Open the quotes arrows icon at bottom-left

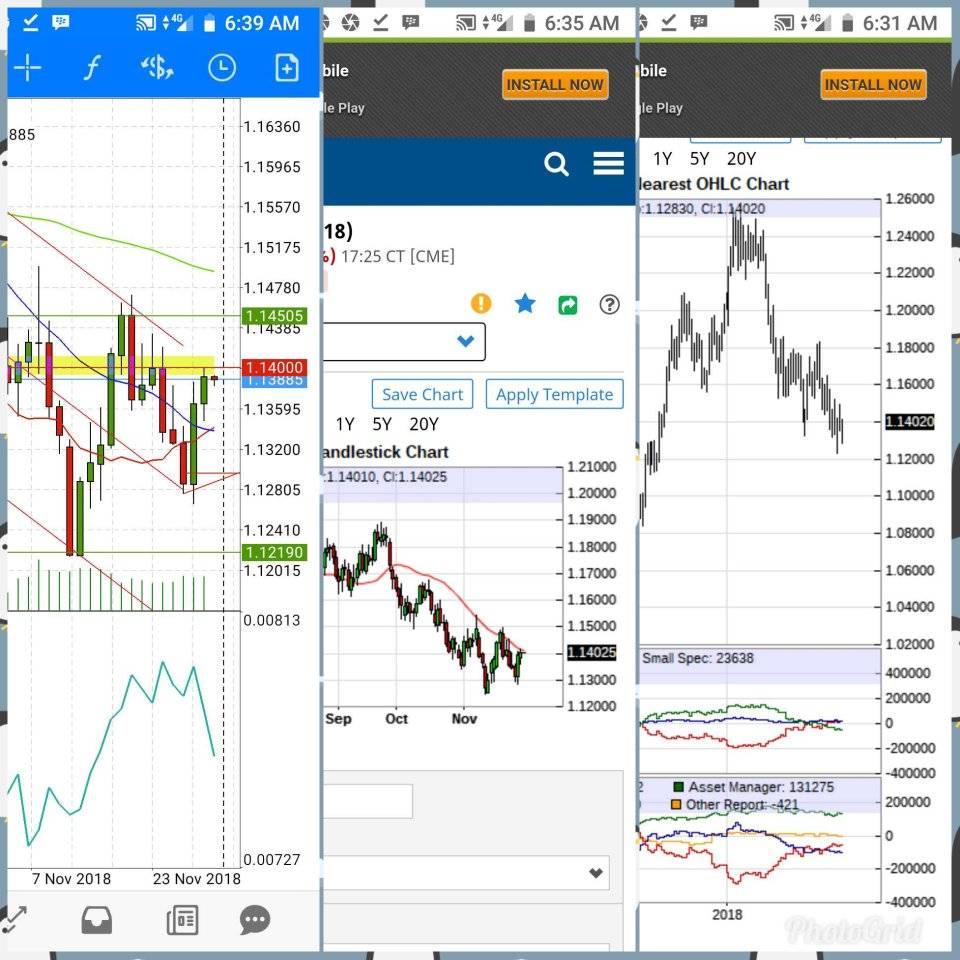(15, 920)
